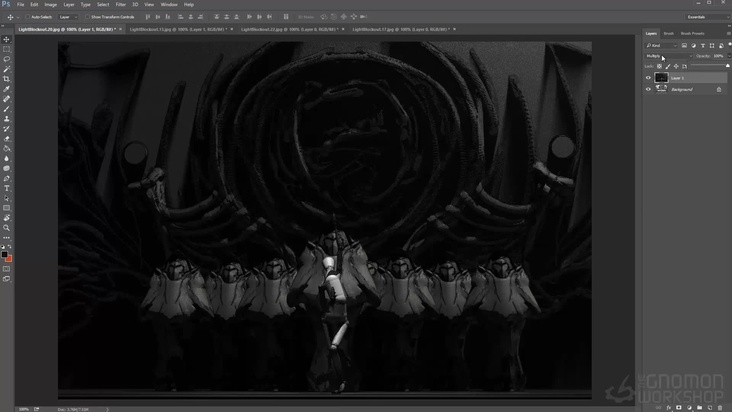The height and width of the screenshot is (412, 732).
Task: Select the Magic Wand tool
Action: 7,69
